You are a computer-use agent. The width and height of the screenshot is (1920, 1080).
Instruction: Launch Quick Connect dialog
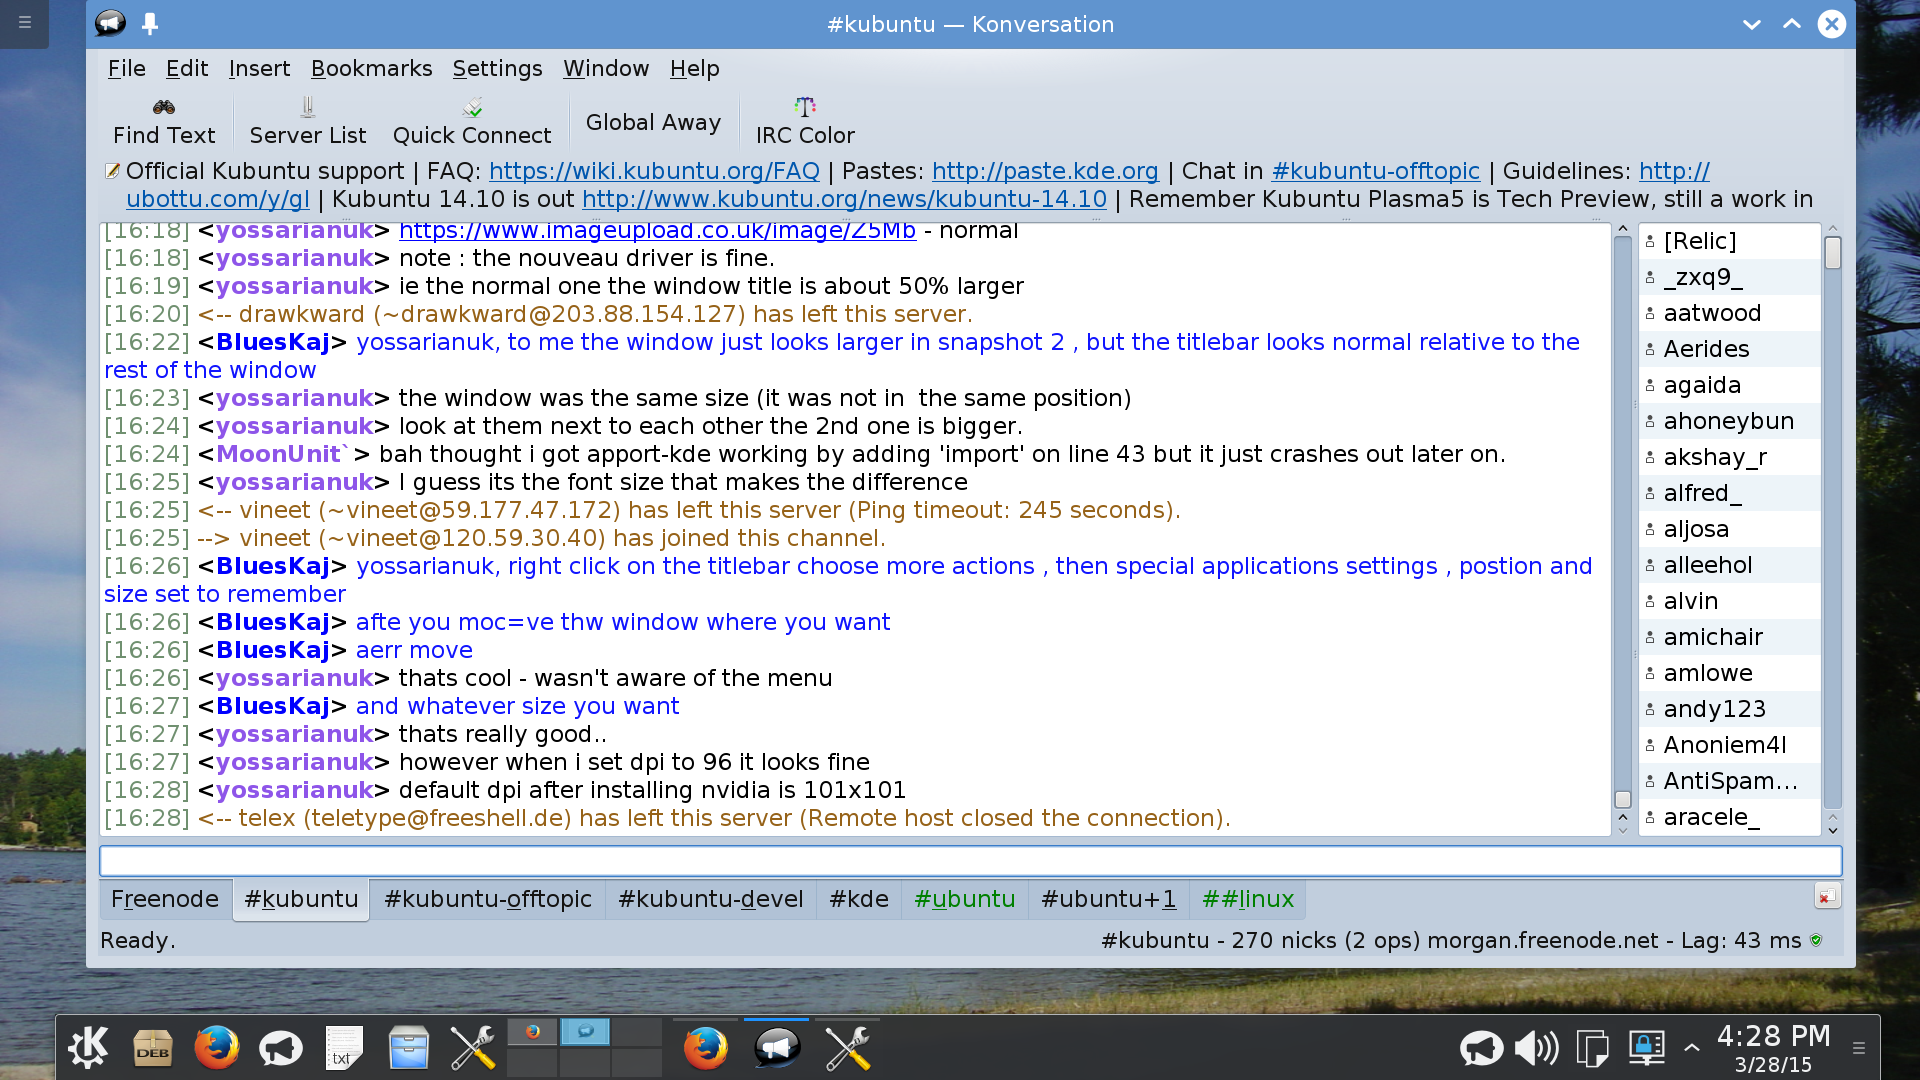(472, 122)
